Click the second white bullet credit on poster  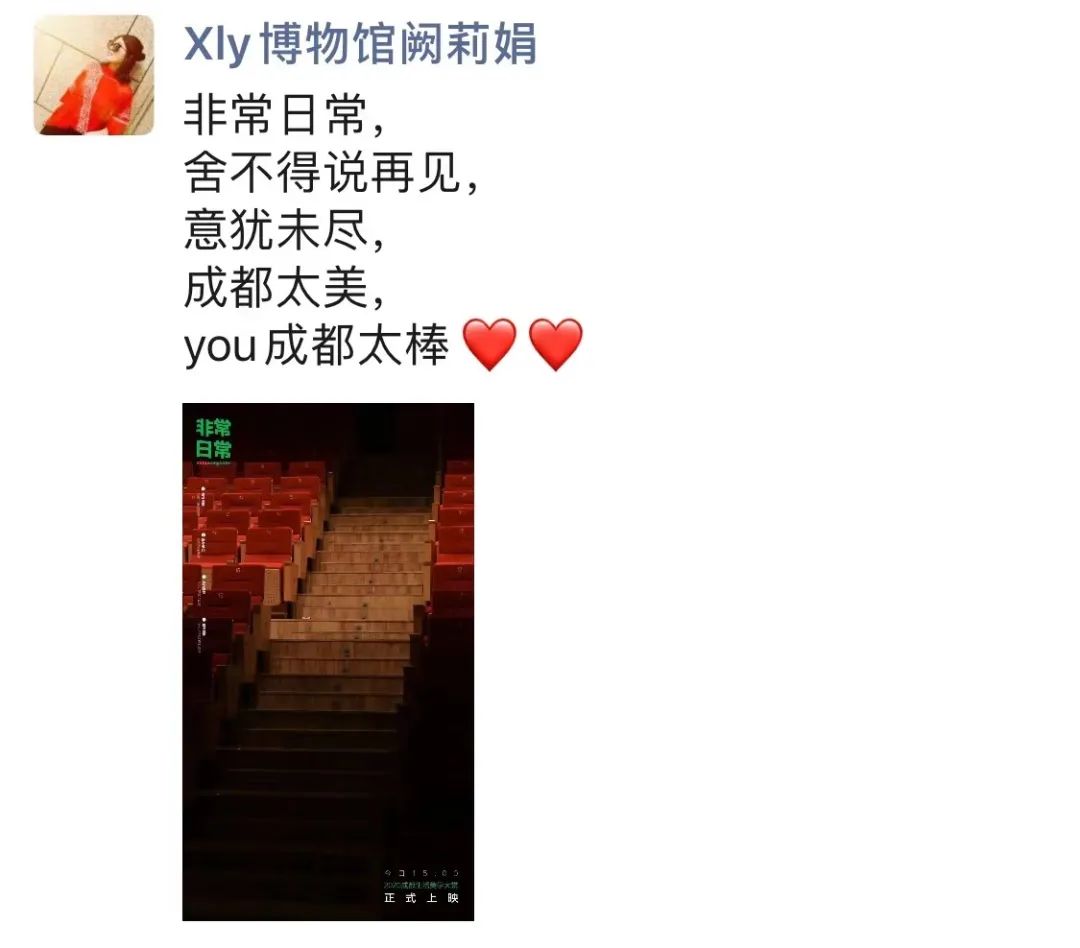203,546
